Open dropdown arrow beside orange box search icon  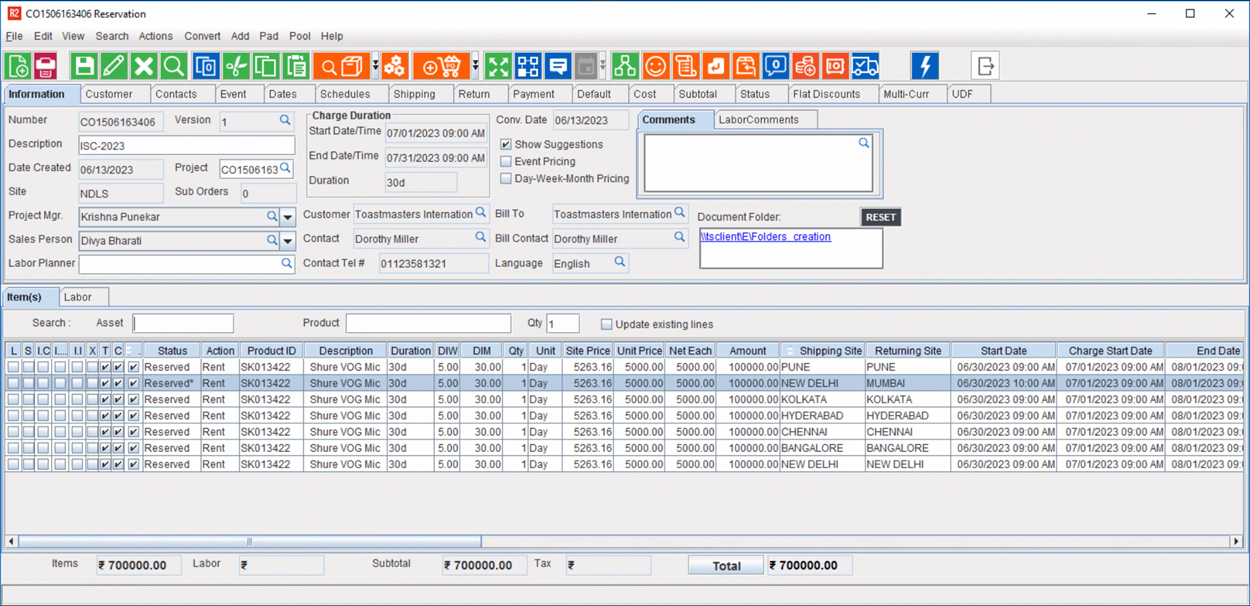point(375,66)
